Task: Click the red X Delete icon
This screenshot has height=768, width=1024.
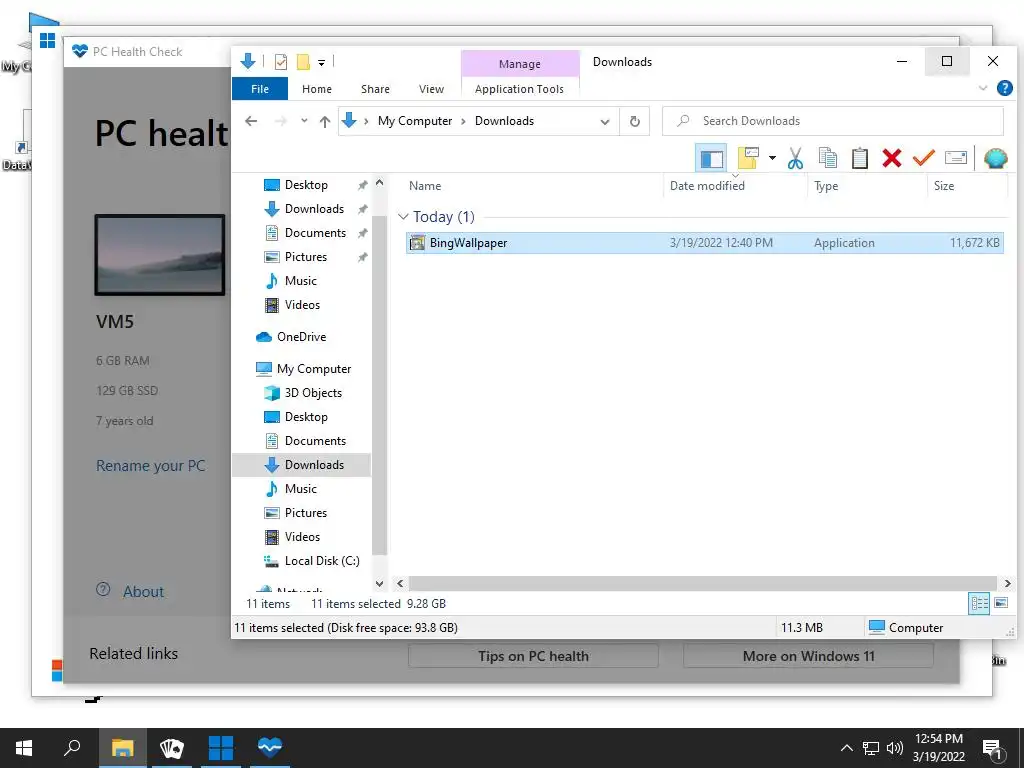Action: [891, 158]
